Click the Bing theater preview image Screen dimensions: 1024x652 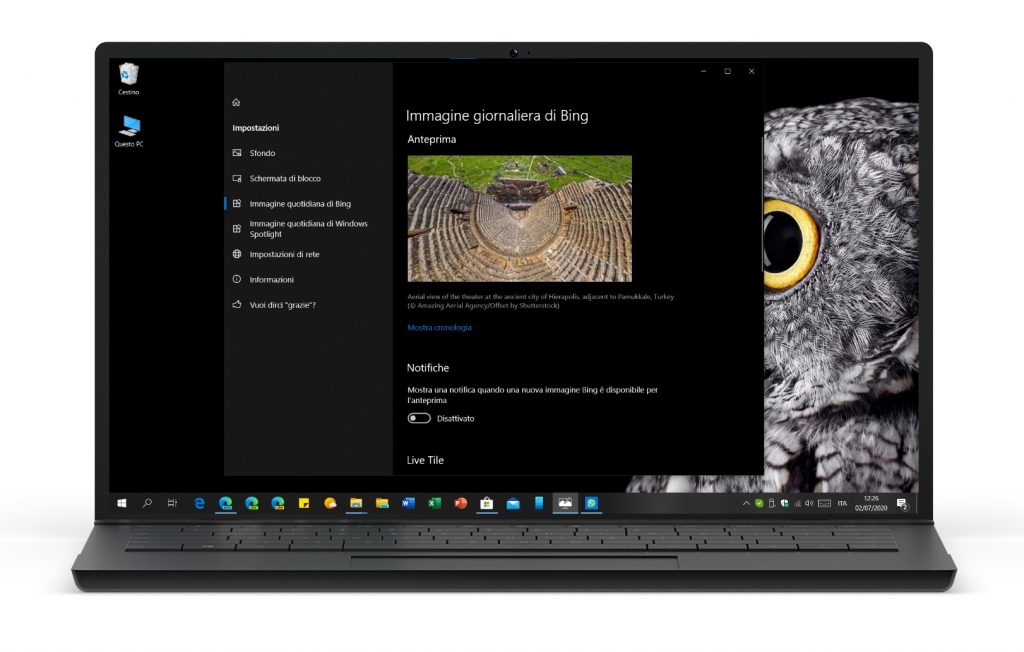[519, 218]
